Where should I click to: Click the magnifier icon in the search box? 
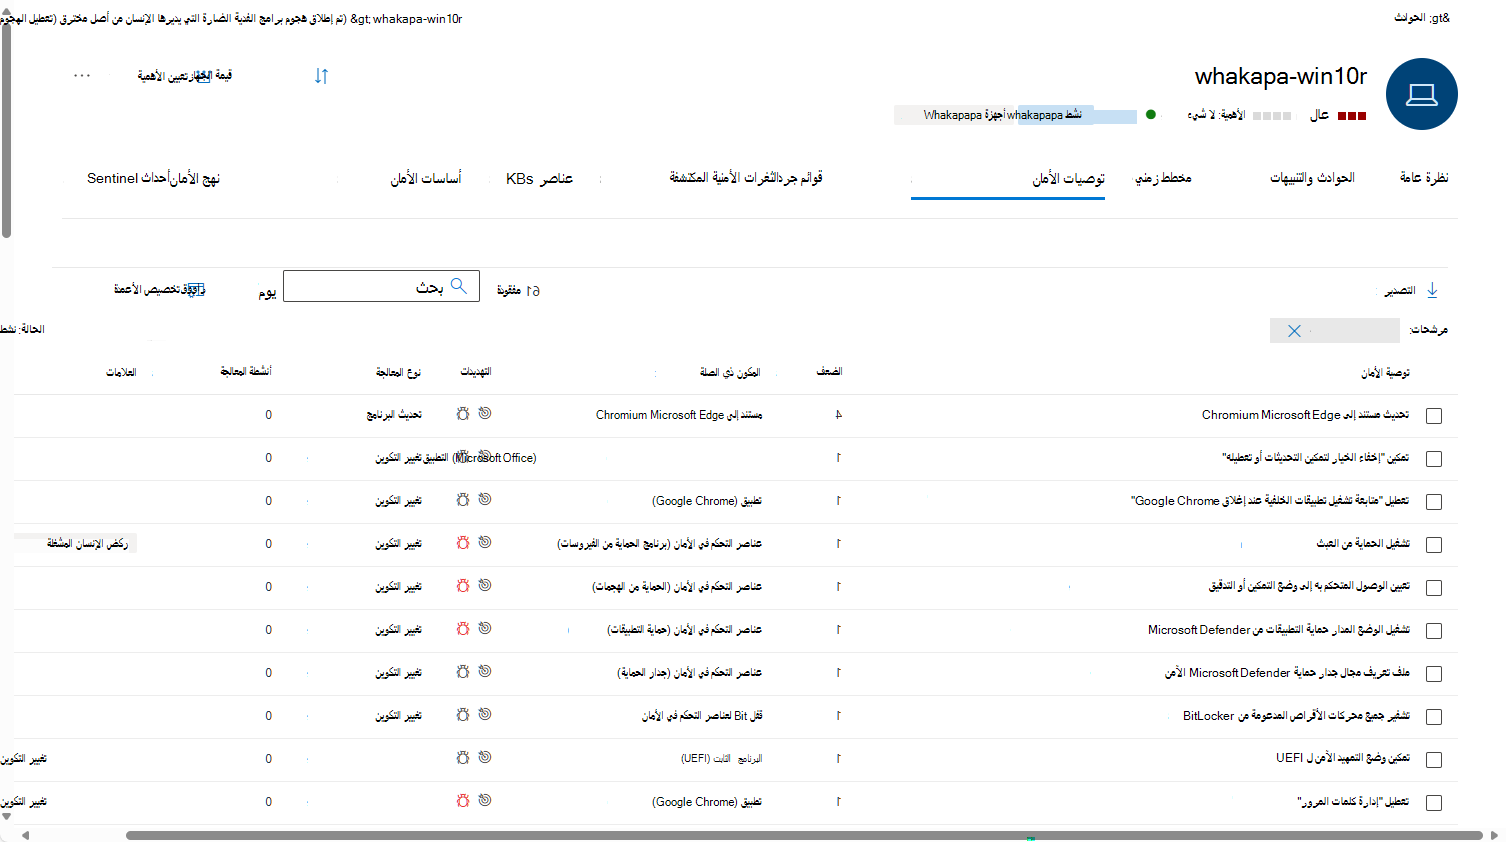click(459, 286)
